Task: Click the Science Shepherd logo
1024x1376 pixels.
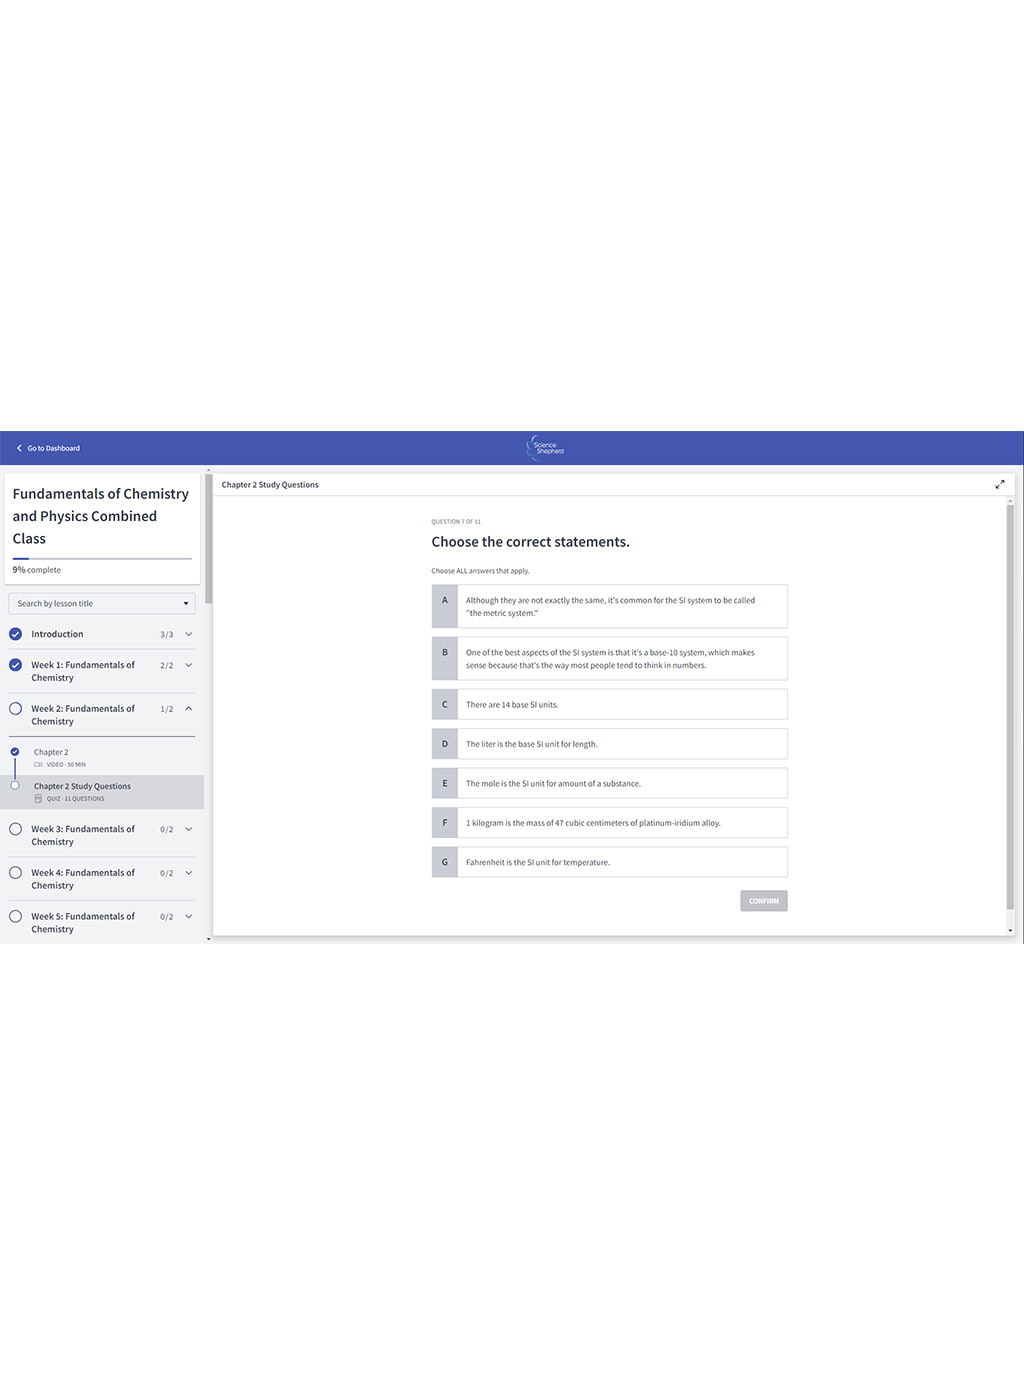Action: [546, 448]
